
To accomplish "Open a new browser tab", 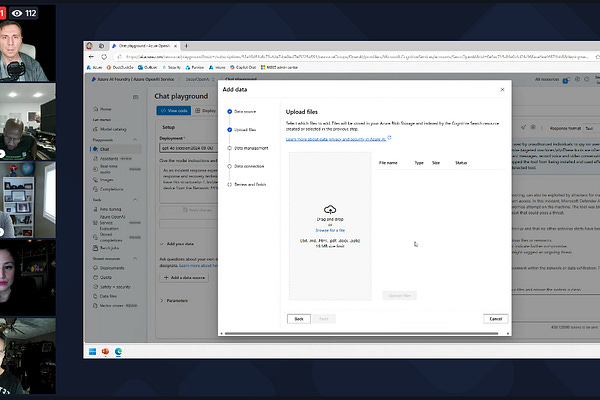I will pyautogui.click(x=186, y=46).
